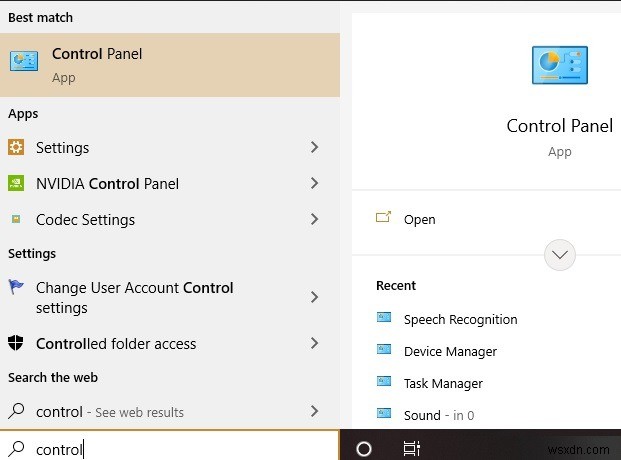Open Task View from the taskbar

pyautogui.click(x=411, y=449)
